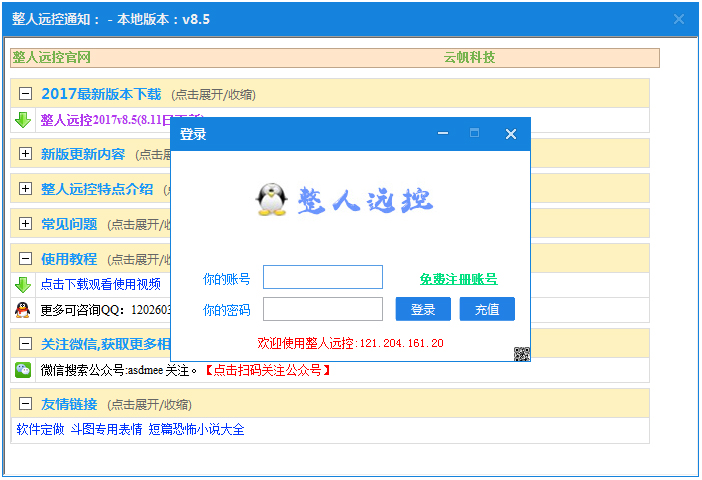Screen dimensions: 702x480
Task: Click 微信搜索公众号:asdmee text
Action: (x=119, y=370)
